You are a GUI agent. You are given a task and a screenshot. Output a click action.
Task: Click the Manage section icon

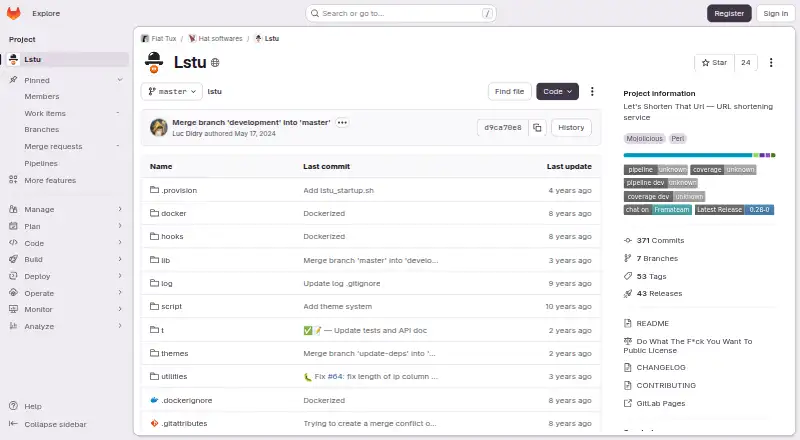click(14, 209)
